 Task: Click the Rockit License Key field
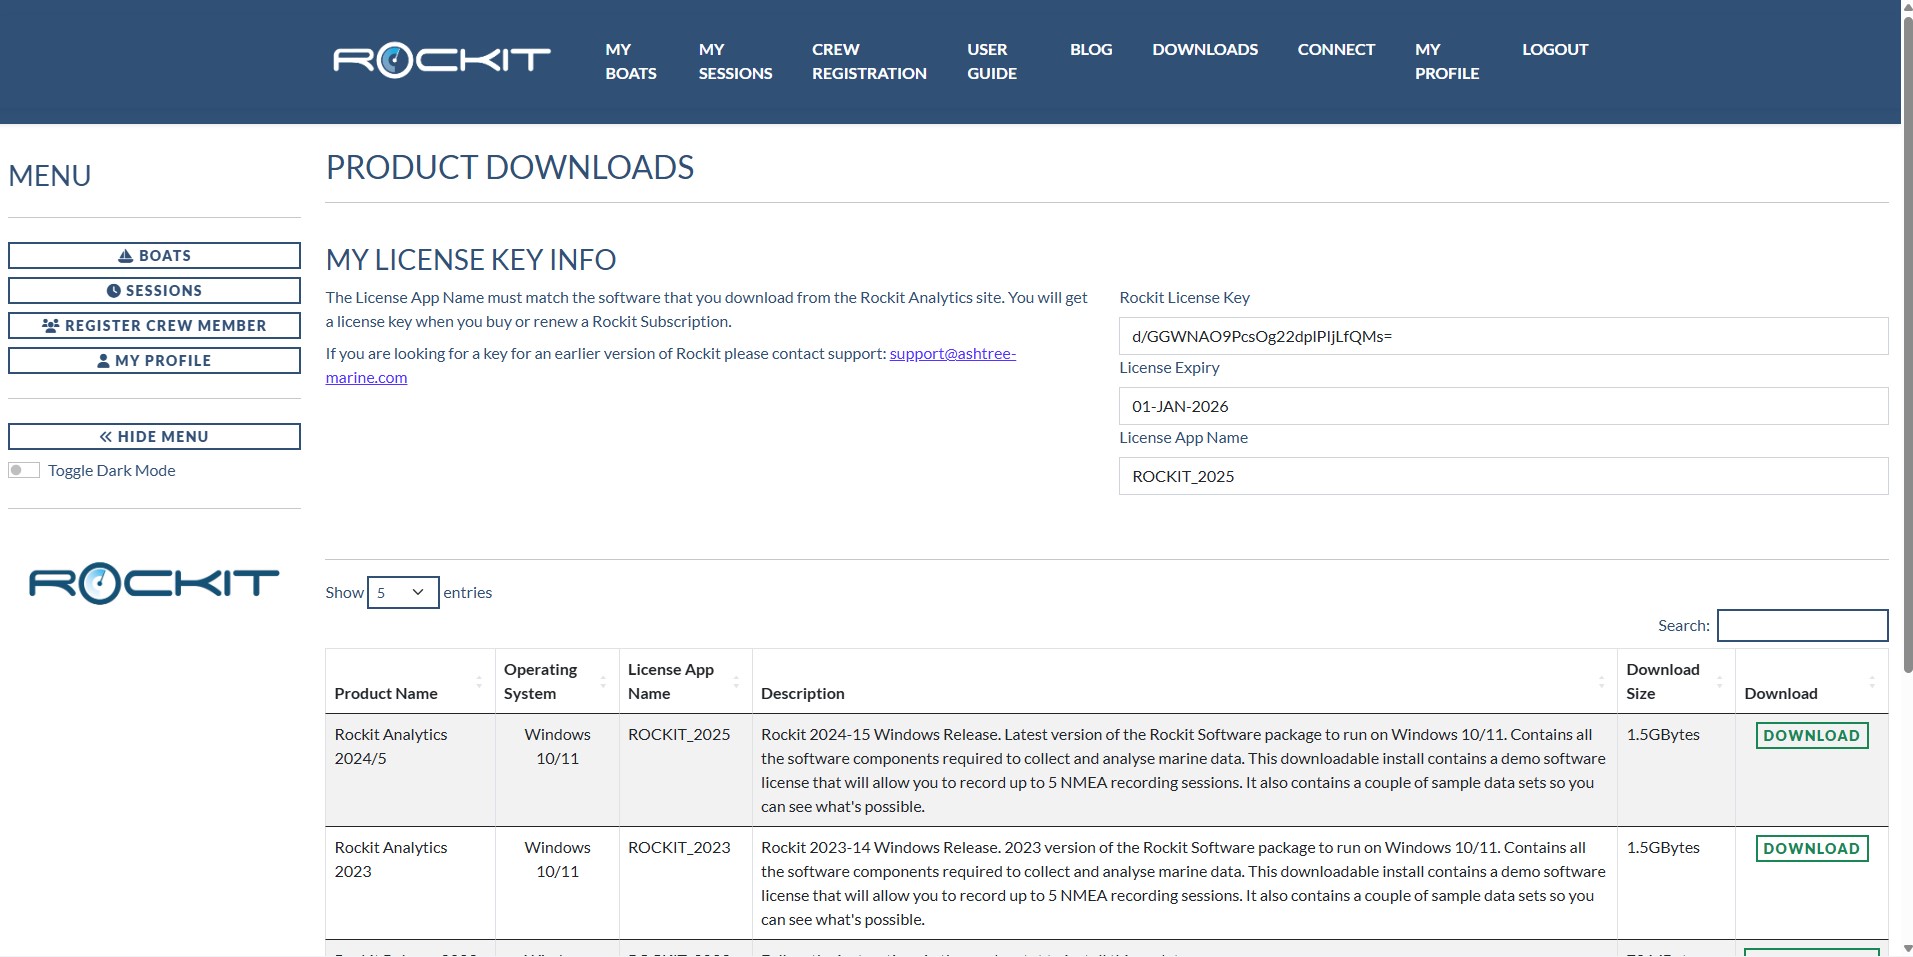tap(1502, 337)
